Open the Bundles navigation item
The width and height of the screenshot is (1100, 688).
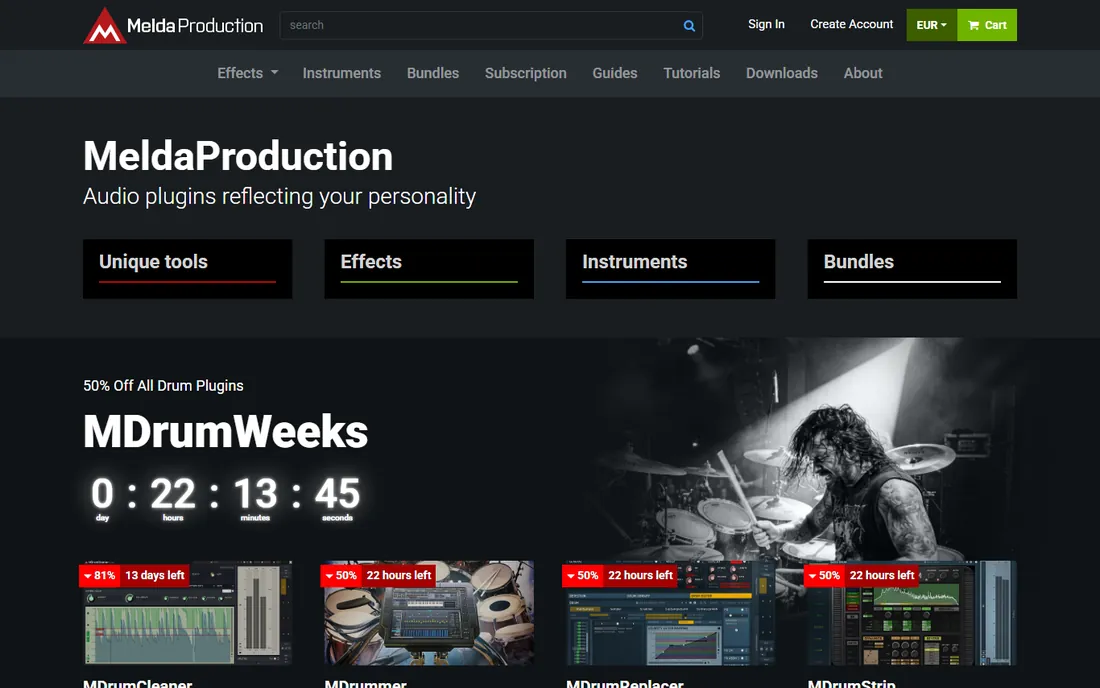click(x=433, y=73)
